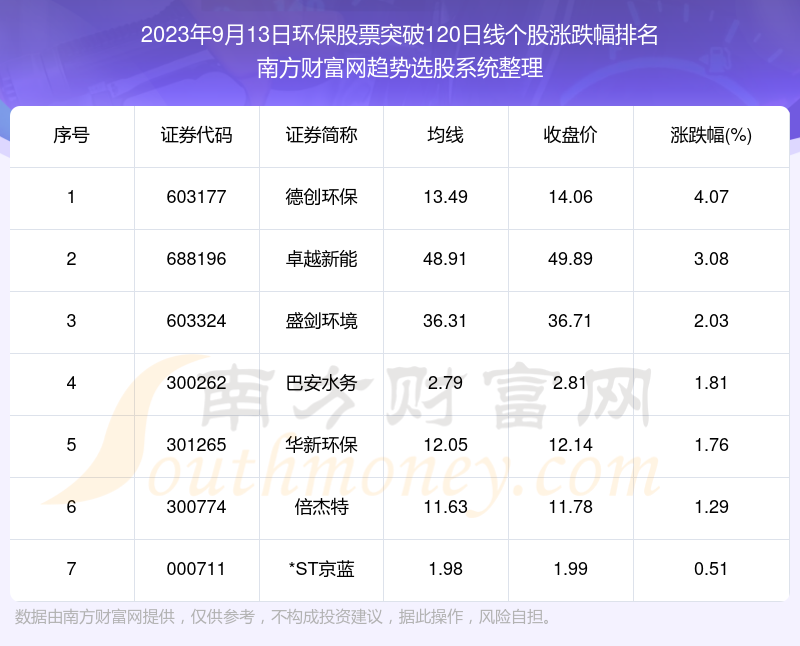Image resolution: width=800 pixels, height=646 pixels.
Task: Click the 收盘价 column header
Action: coord(570,135)
